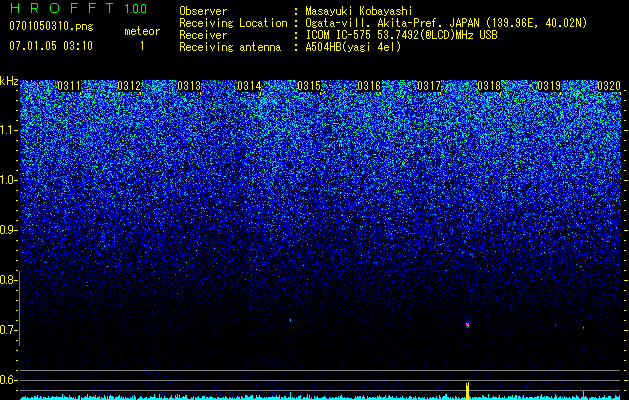
Task: Click the 0314 time marker label
Action: (249, 86)
